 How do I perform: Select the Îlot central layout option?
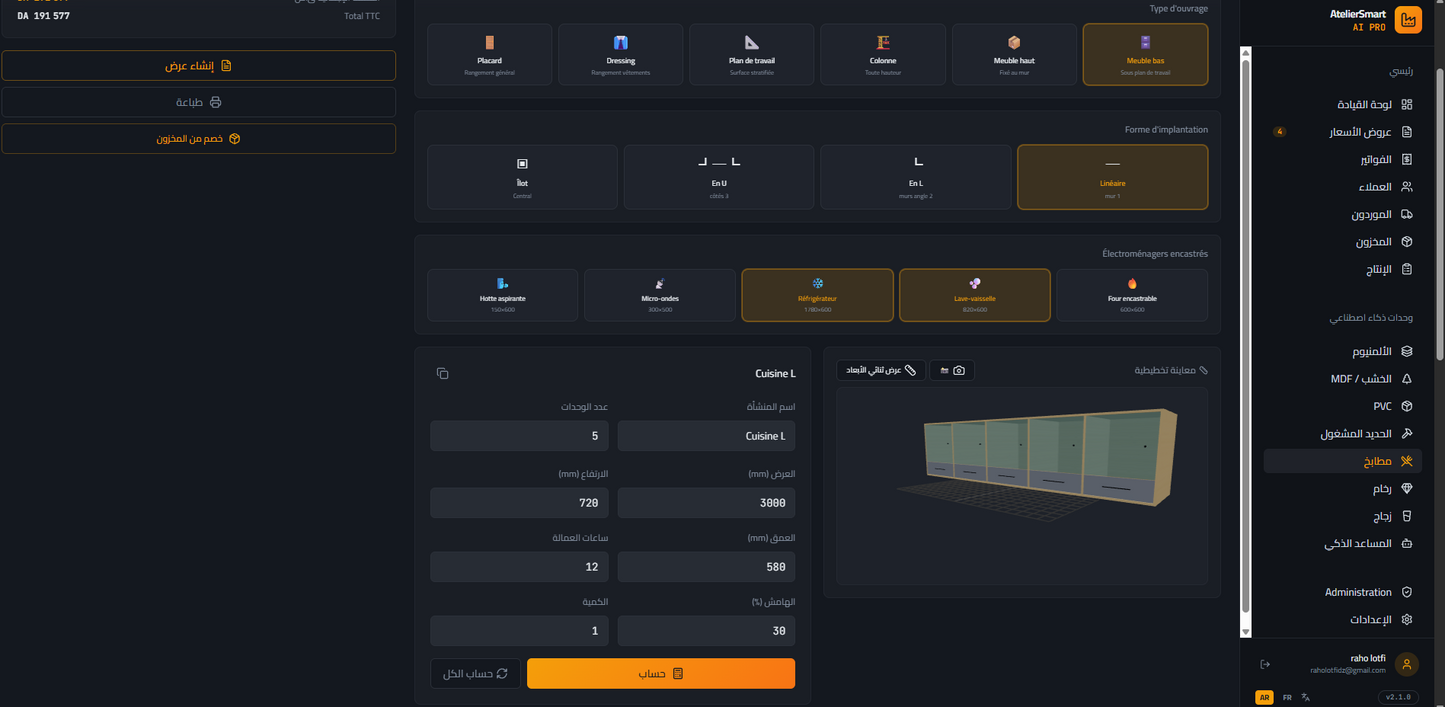tap(522, 177)
